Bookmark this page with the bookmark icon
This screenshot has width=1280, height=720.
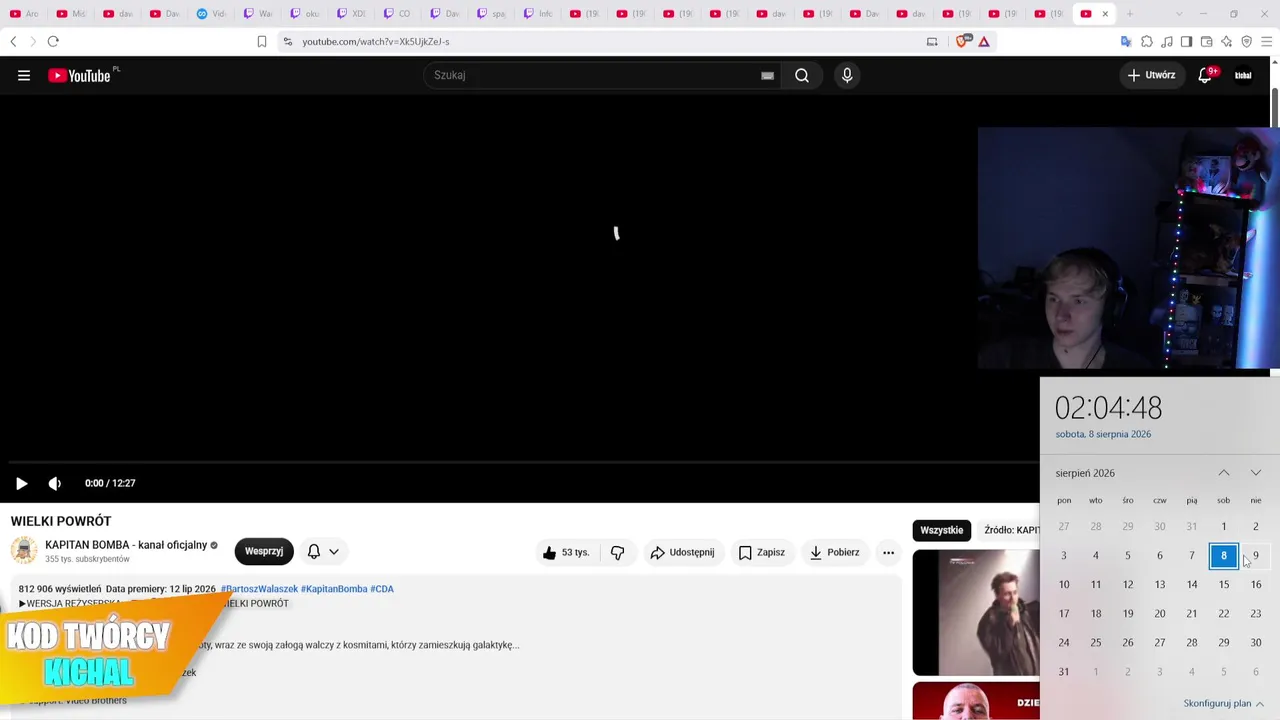pos(262,42)
